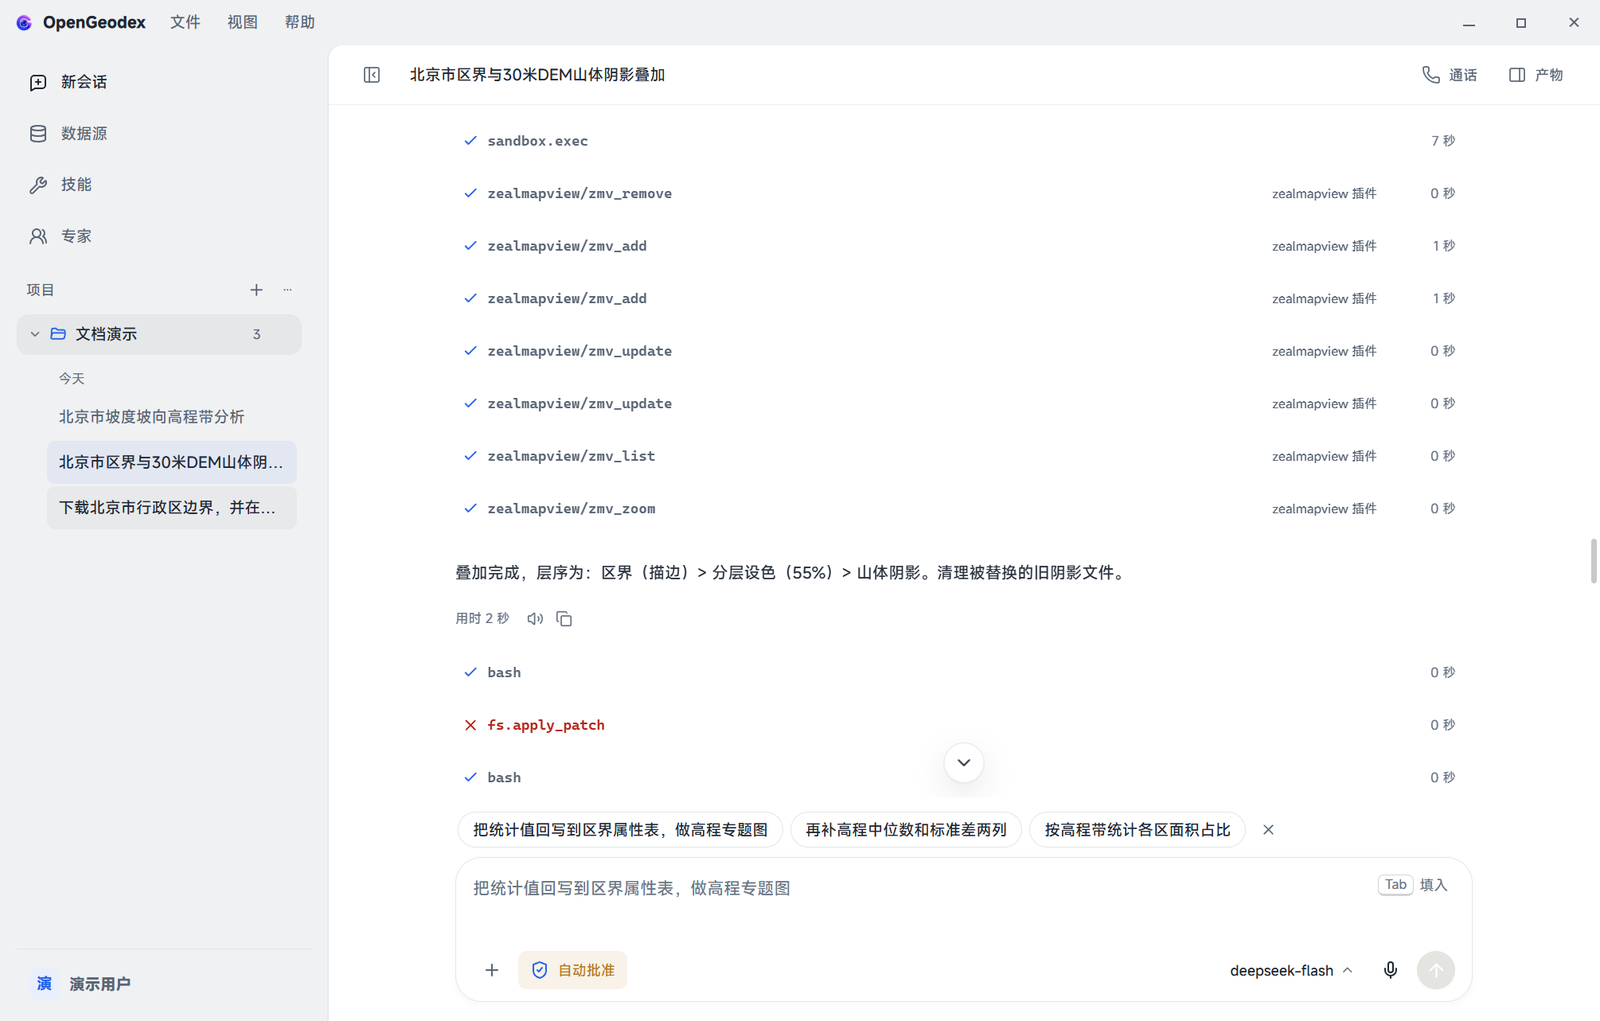Open the 产物 artifacts panel
The width and height of the screenshot is (1600, 1021).
[x=1536, y=75]
